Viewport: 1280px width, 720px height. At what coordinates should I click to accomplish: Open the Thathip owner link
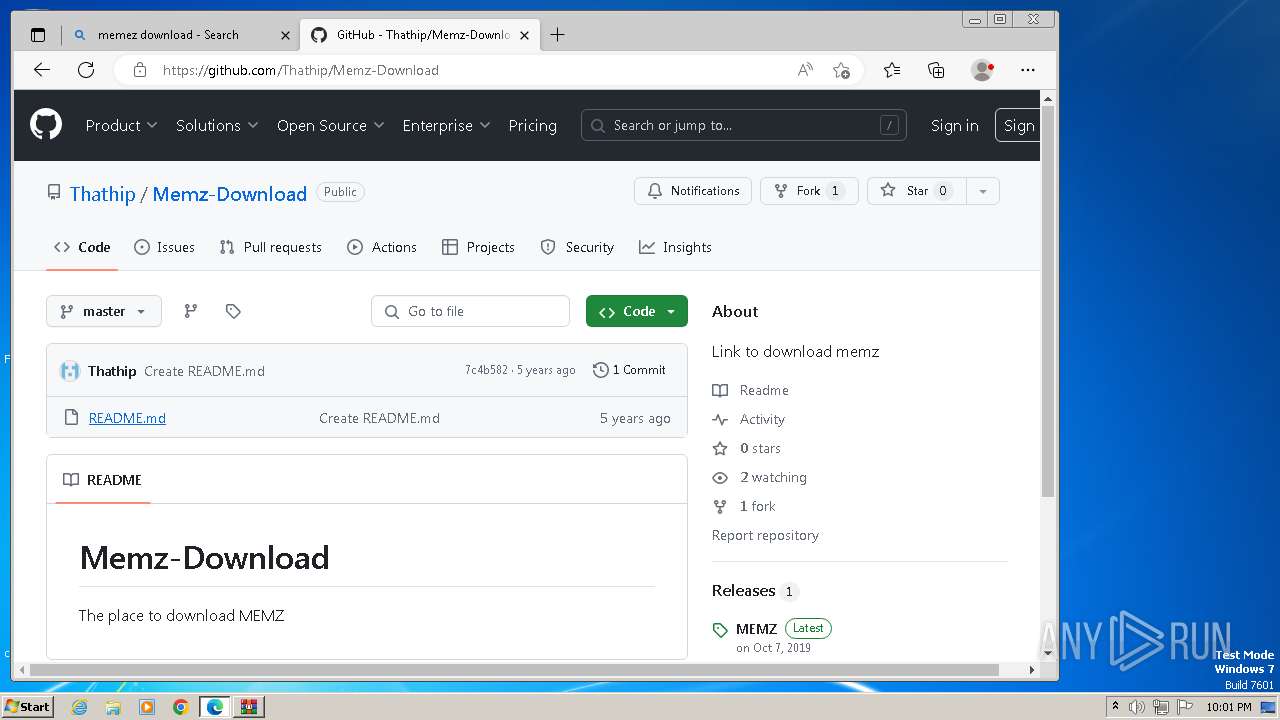click(x=102, y=194)
